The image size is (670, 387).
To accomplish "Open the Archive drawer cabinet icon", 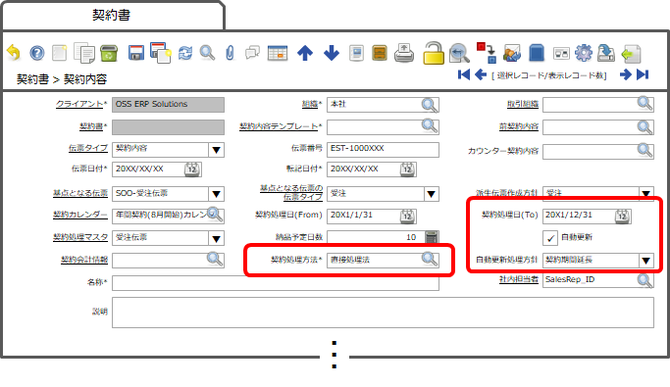I will 379,53.
